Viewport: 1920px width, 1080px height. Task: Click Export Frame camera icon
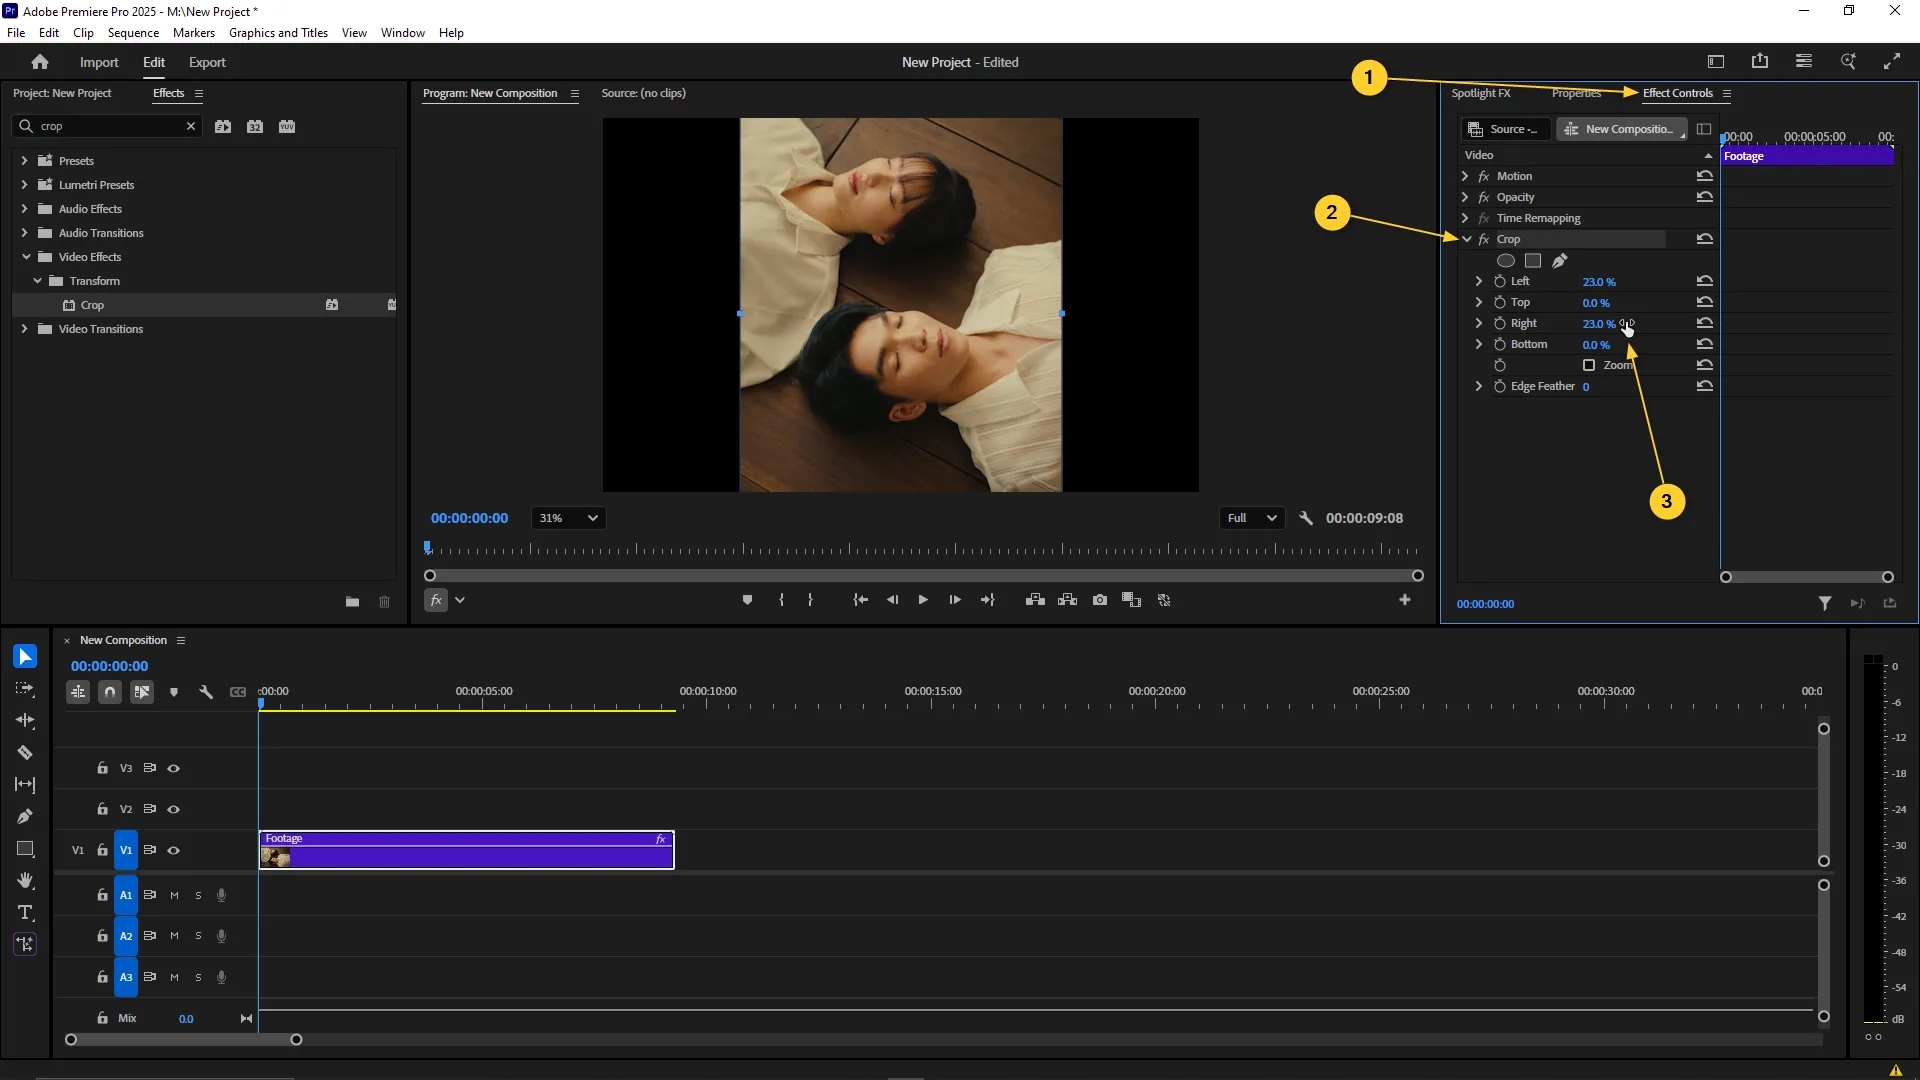(x=1100, y=600)
